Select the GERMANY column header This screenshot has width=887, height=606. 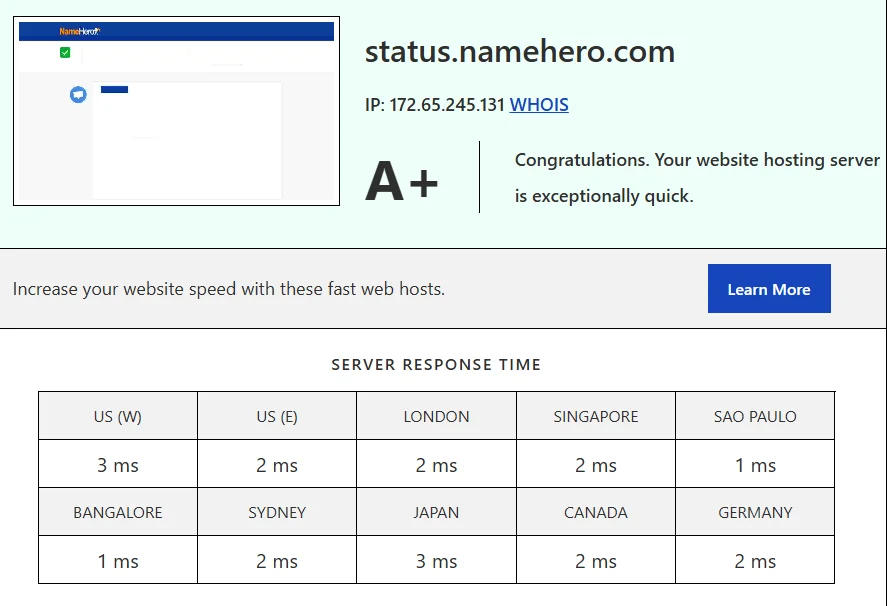point(755,511)
